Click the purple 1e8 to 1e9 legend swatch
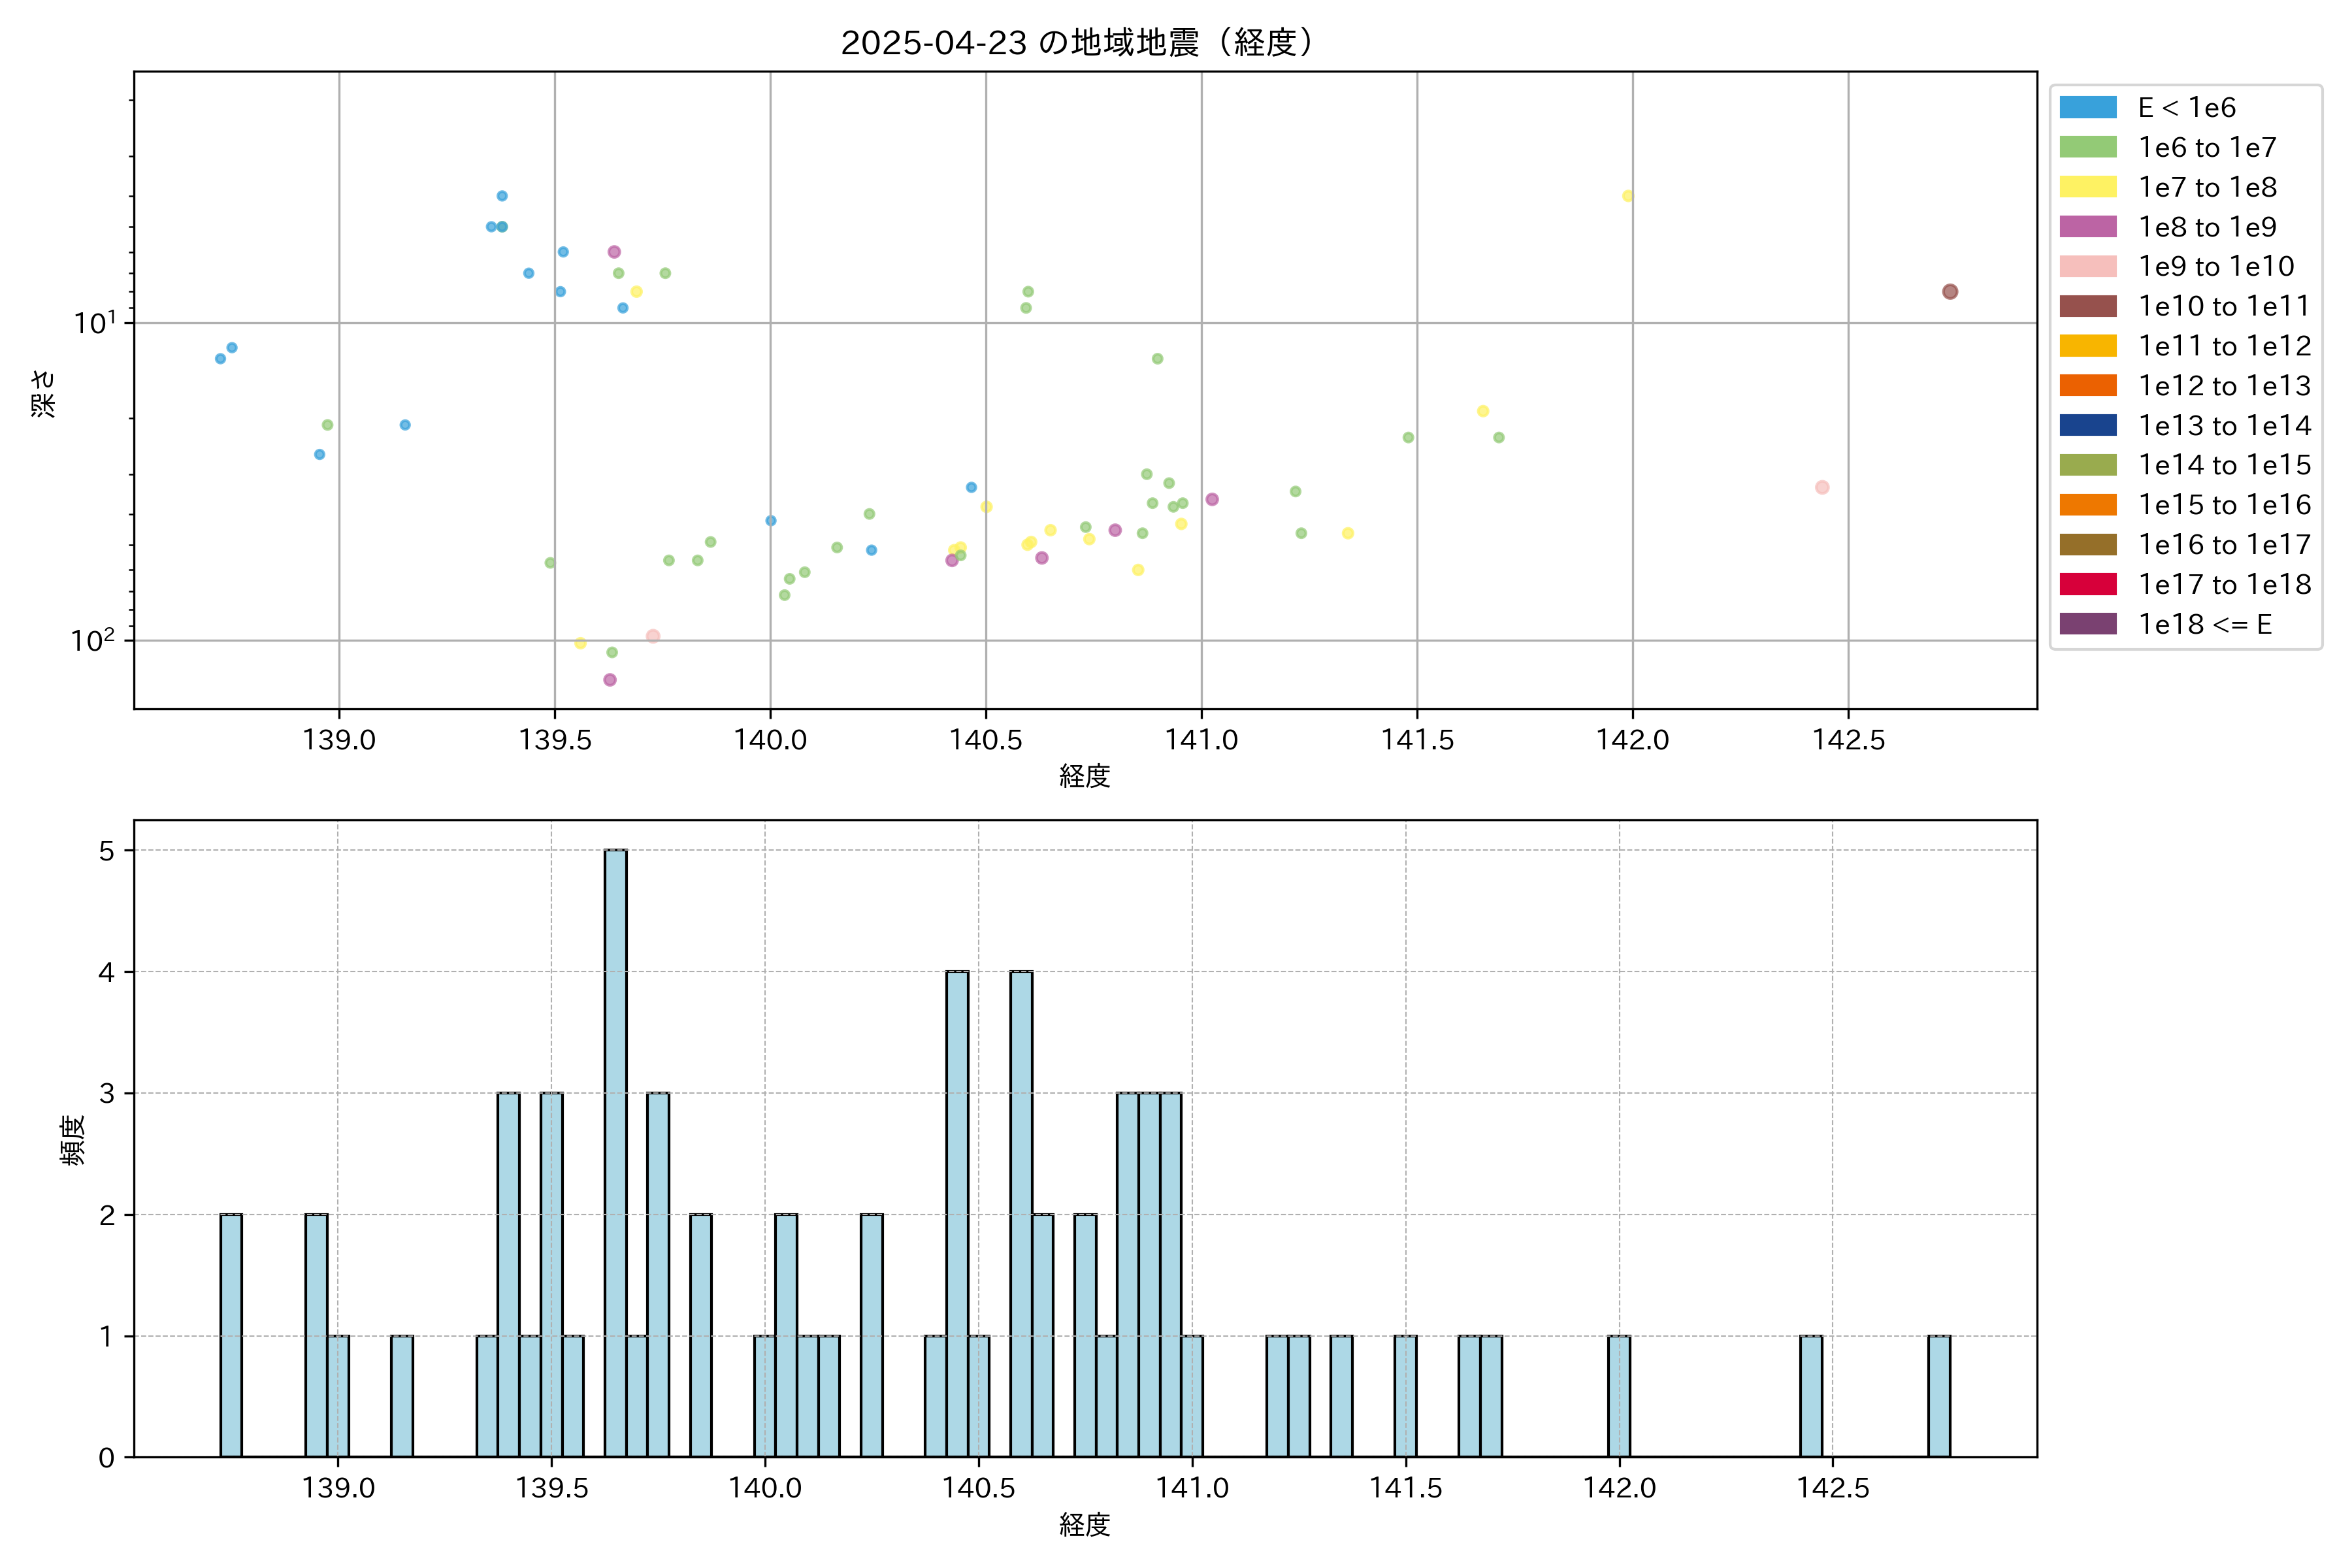2352x1568 pixels. [x=2087, y=227]
